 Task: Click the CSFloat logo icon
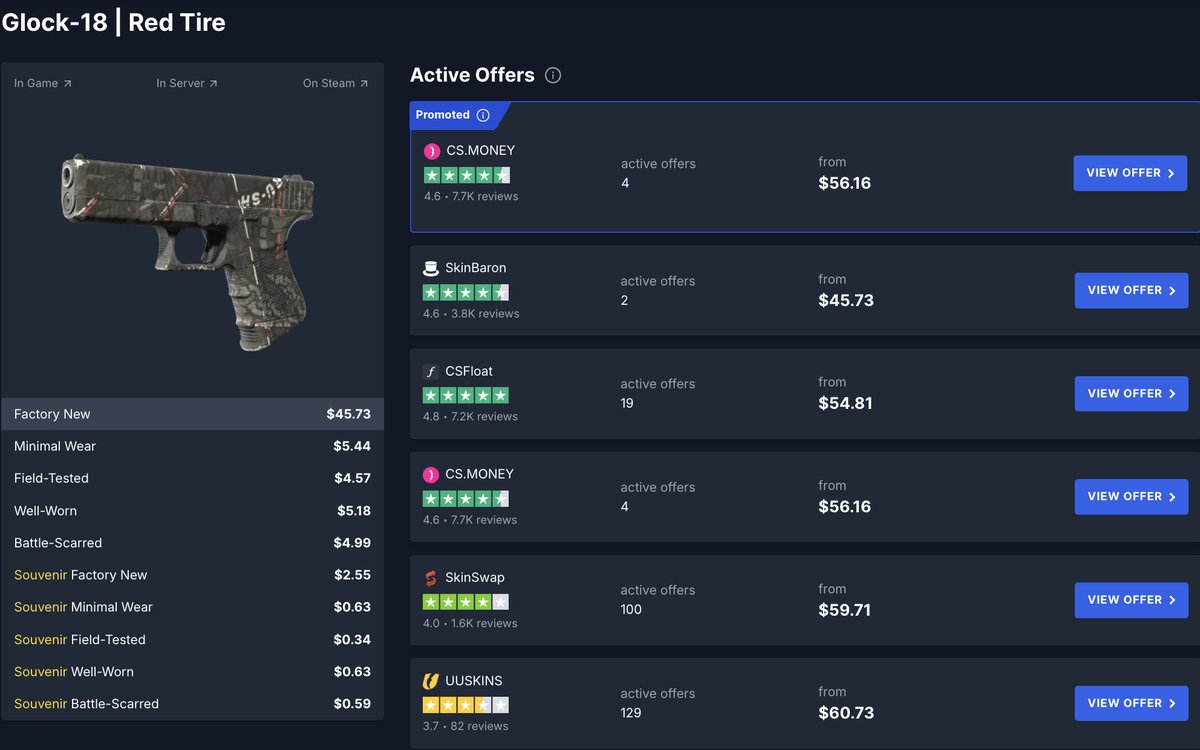[x=431, y=371]
